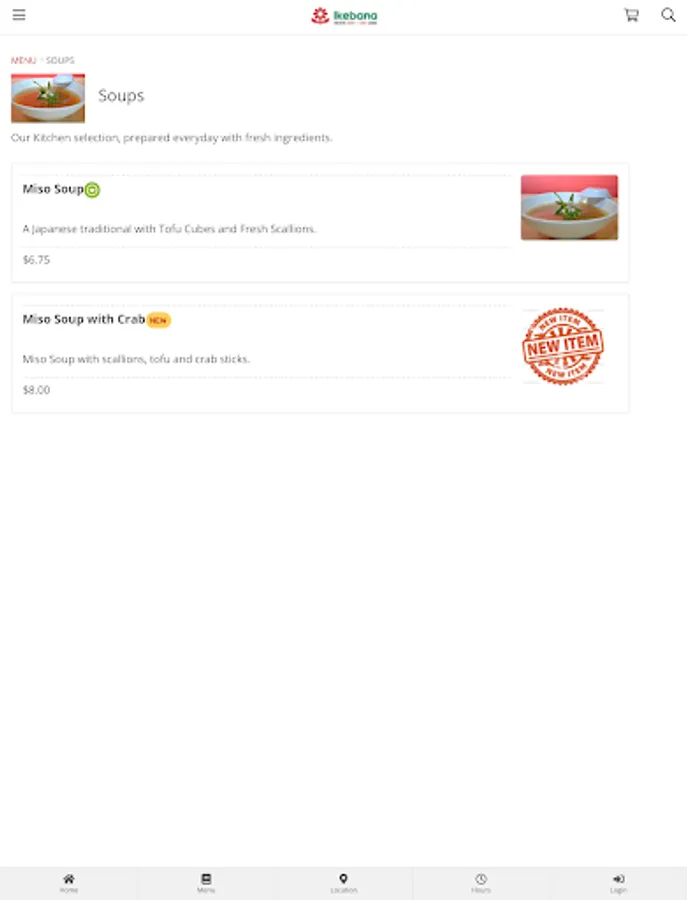Image resolution: width=687 pixels, height=900 pixels.
Task: Select Miso Soup with Crab title
Action: (84, 319)
